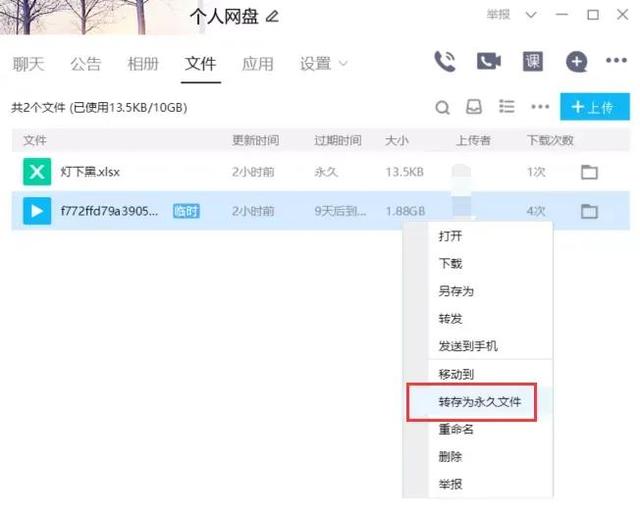Open more options dots beside upload button
640x516 pixels.
540,107
